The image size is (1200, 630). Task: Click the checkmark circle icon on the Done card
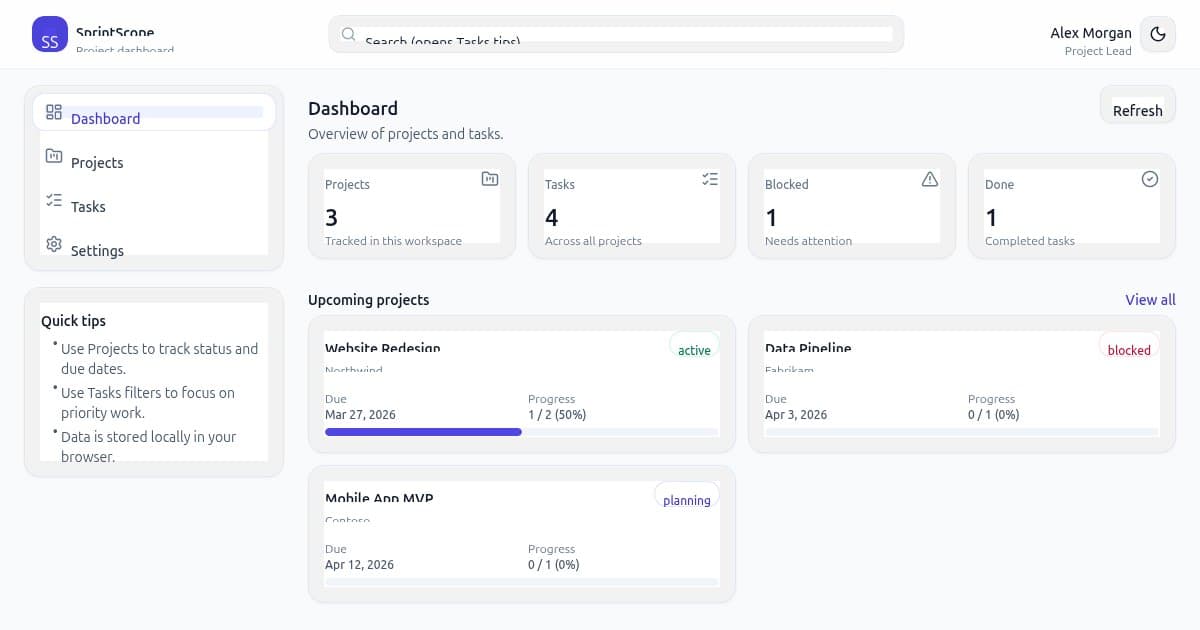point(1150,179)
